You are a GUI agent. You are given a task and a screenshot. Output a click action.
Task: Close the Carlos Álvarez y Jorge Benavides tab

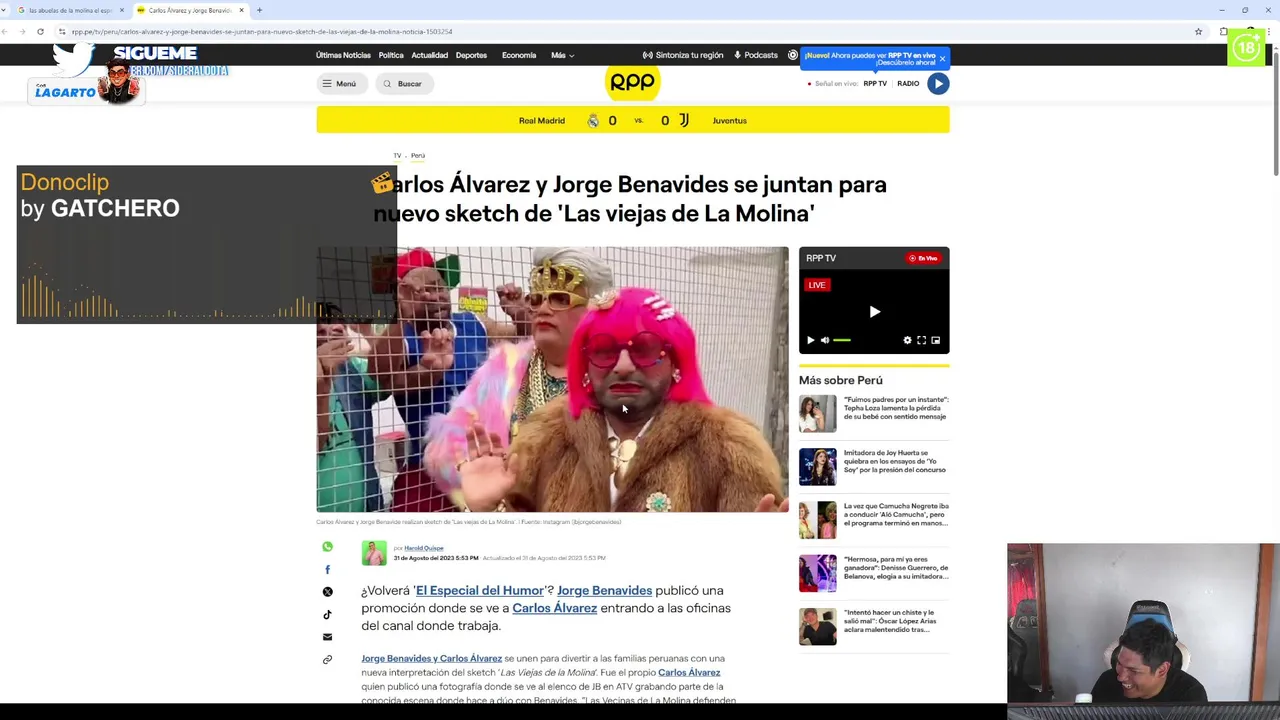pos(241,10)
